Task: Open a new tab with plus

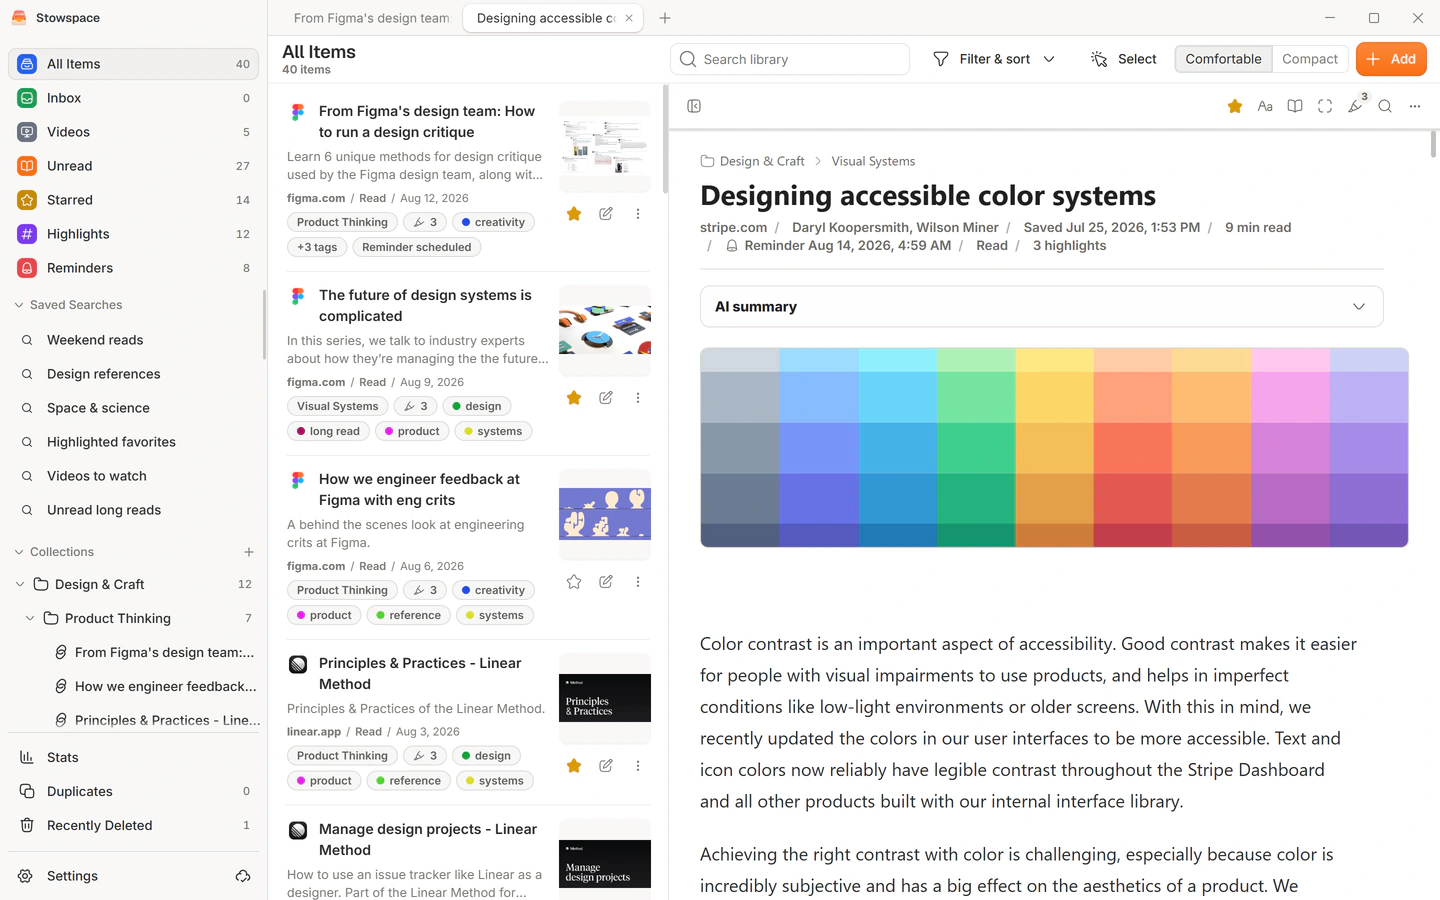Action: 665,18
